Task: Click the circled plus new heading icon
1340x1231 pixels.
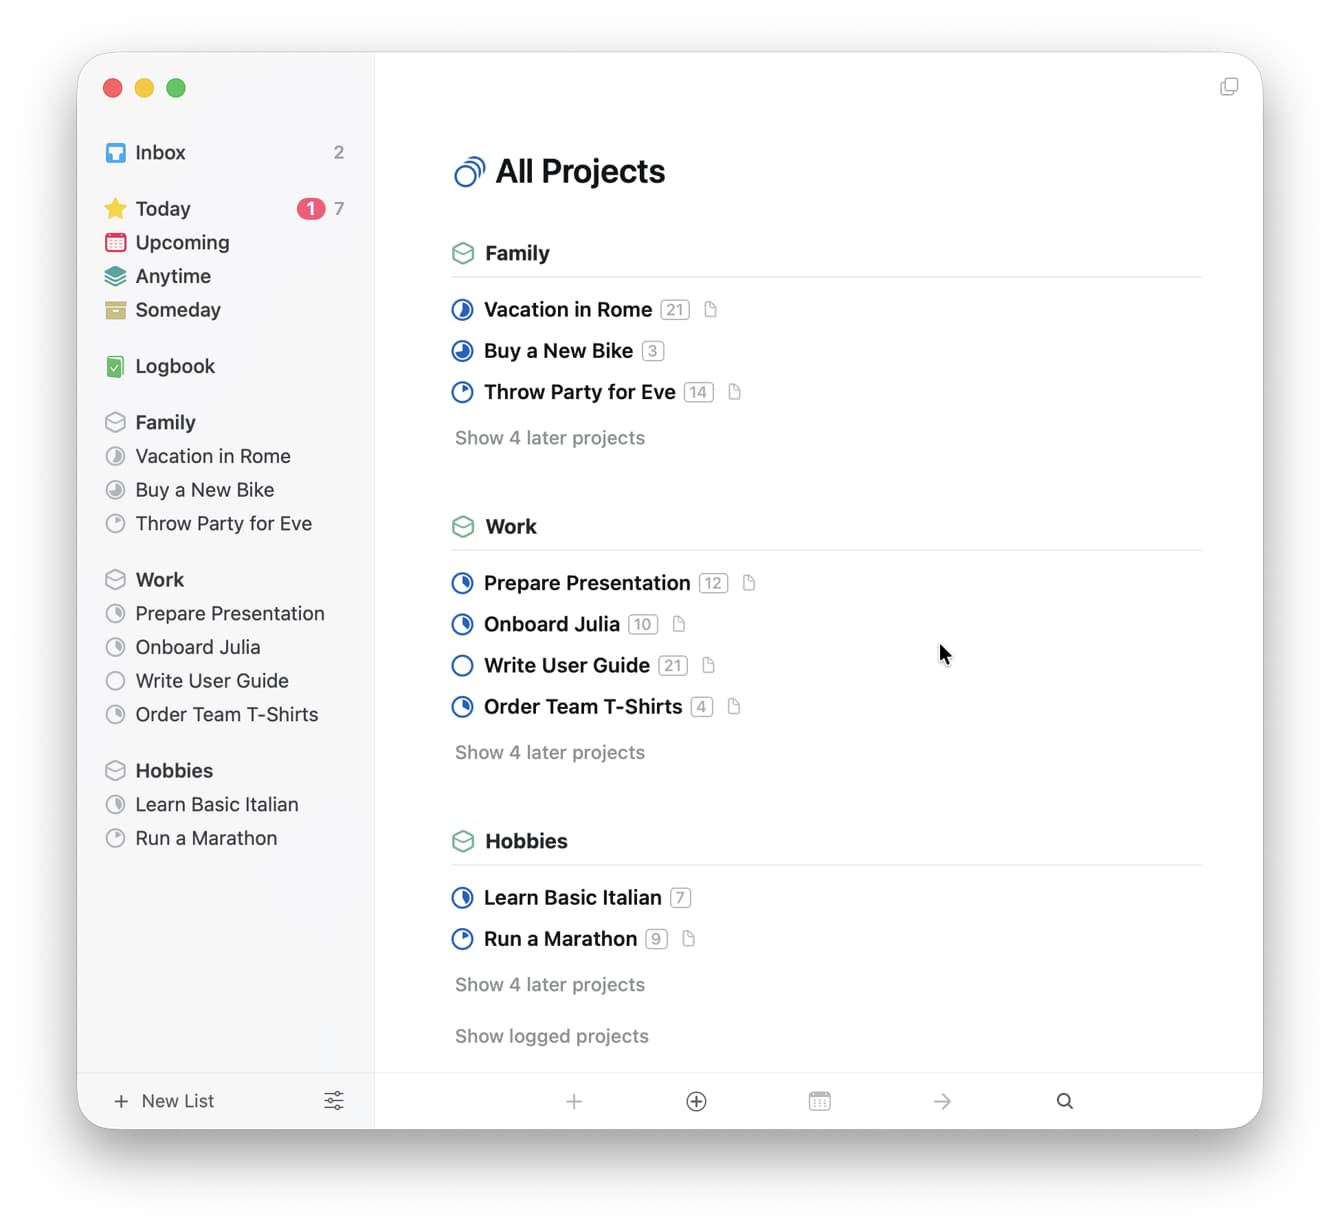Action: (x=696, y=1101)
